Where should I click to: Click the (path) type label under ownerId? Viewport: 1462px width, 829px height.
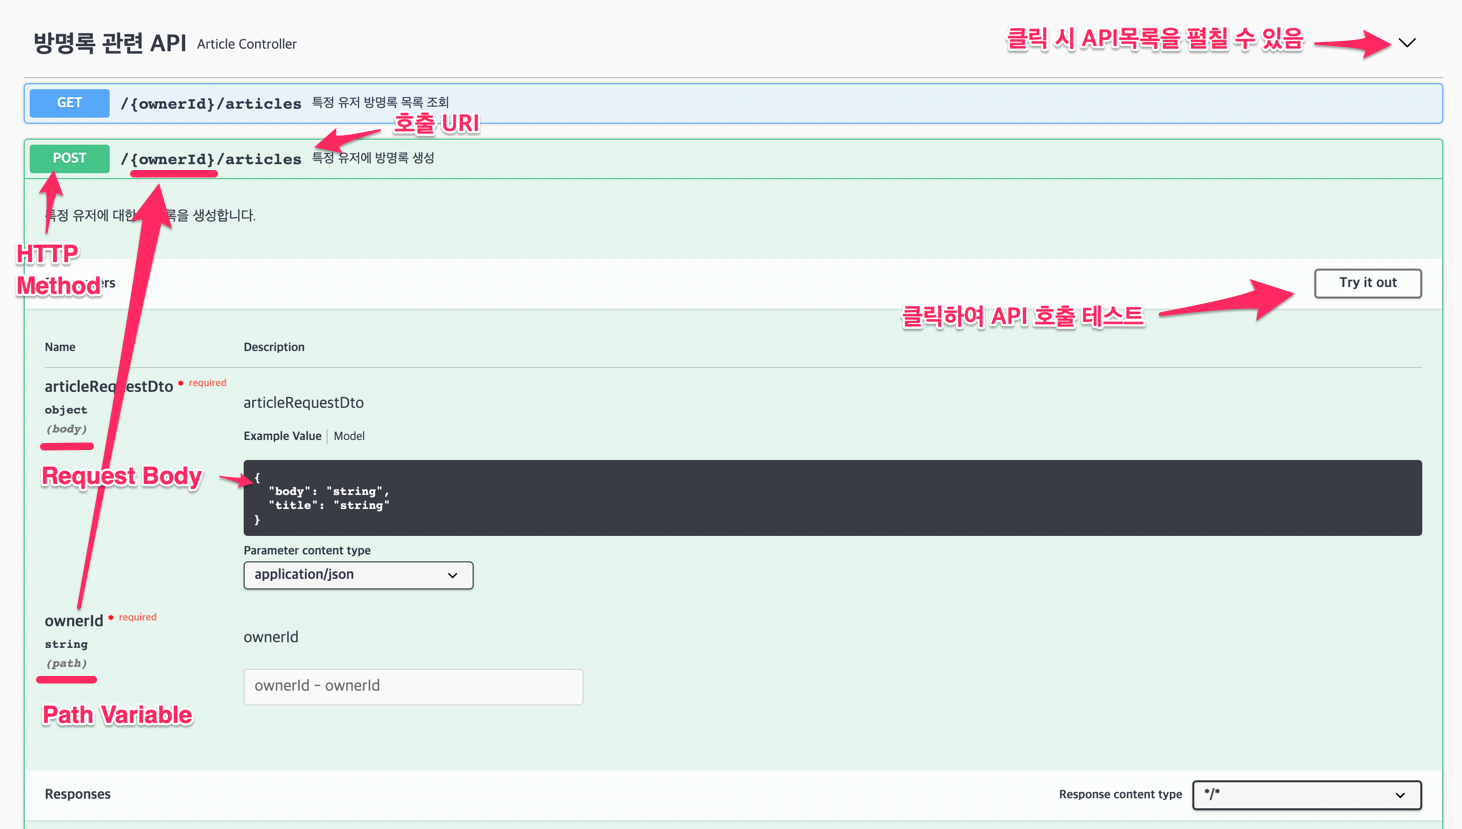(x=67, y=663)
